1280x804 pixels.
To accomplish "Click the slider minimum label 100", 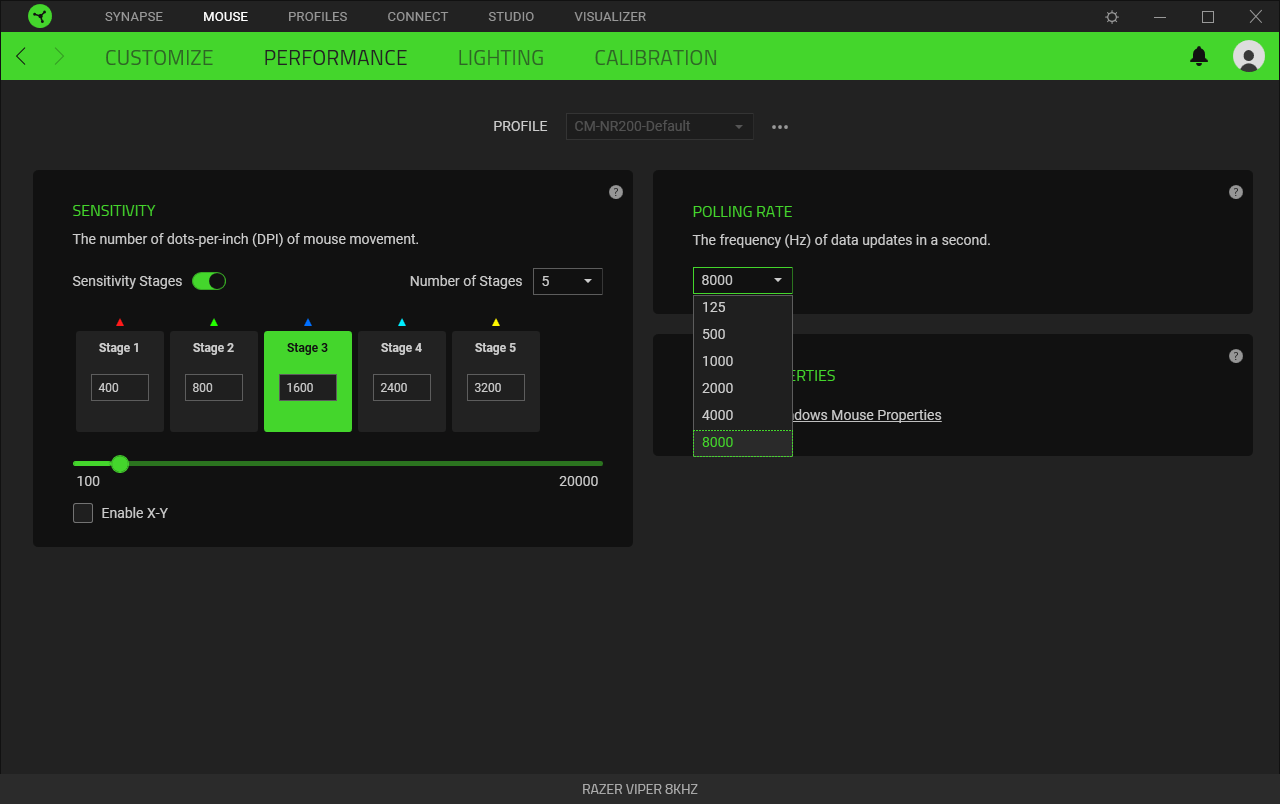I will (x=88, y=481).
